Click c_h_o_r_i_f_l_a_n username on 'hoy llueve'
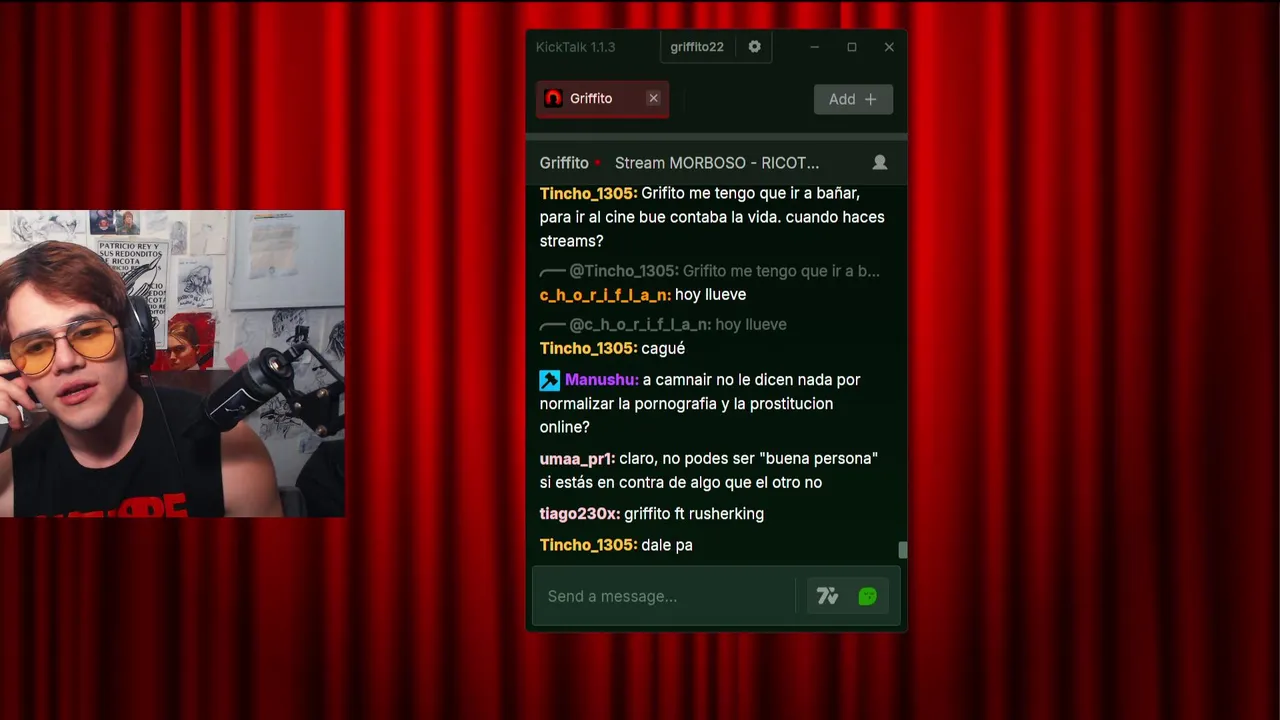The height and width of the screenshot is (720, 1280). coord(605,295)
